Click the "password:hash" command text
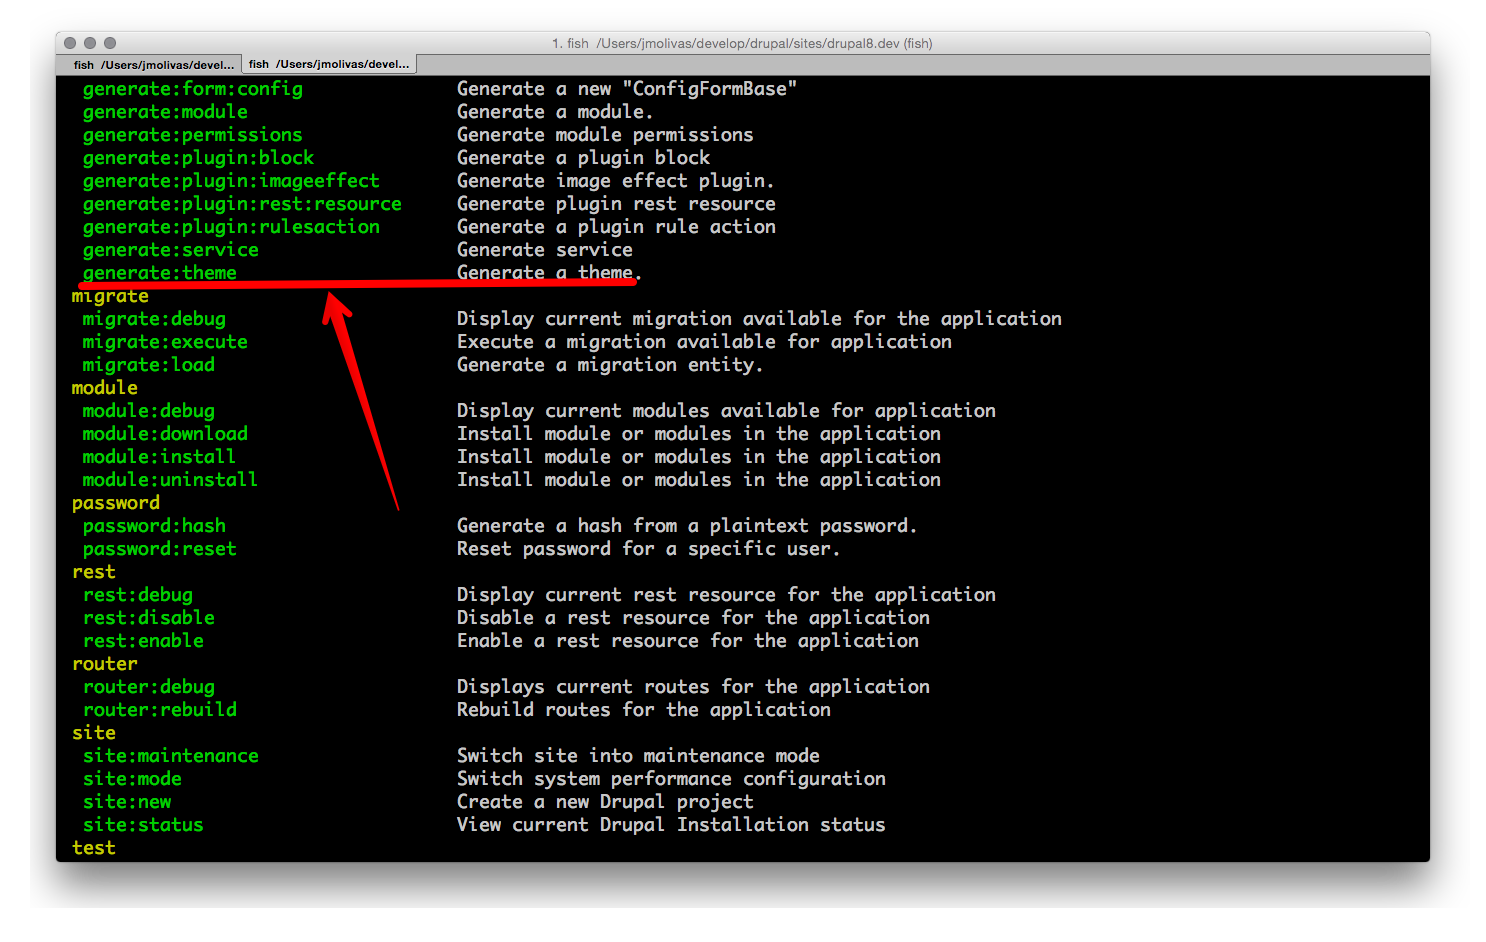 (154, 526)
